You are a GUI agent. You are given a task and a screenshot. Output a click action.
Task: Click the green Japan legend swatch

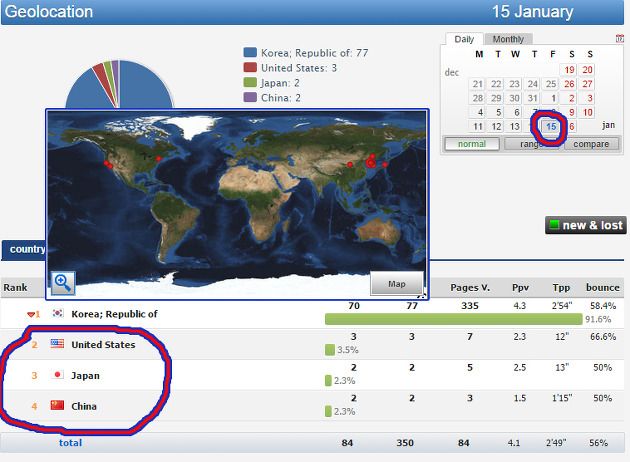pyautogui.click(x=250, y=82)
